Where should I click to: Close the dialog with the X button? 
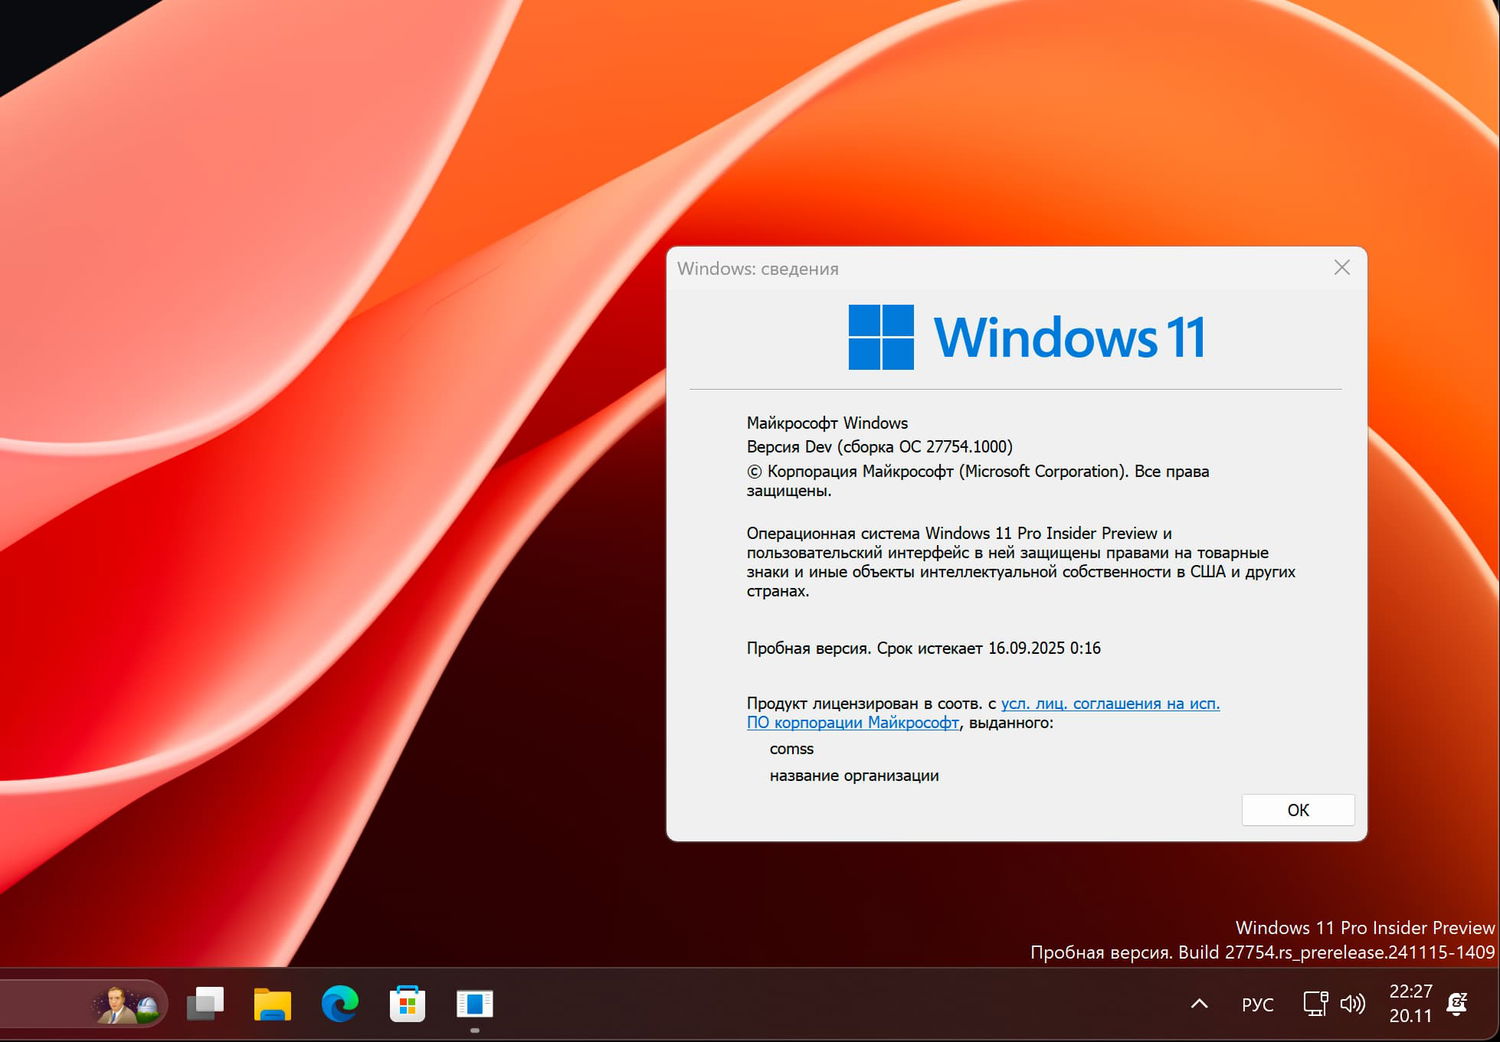click(x=1341, y=267)
